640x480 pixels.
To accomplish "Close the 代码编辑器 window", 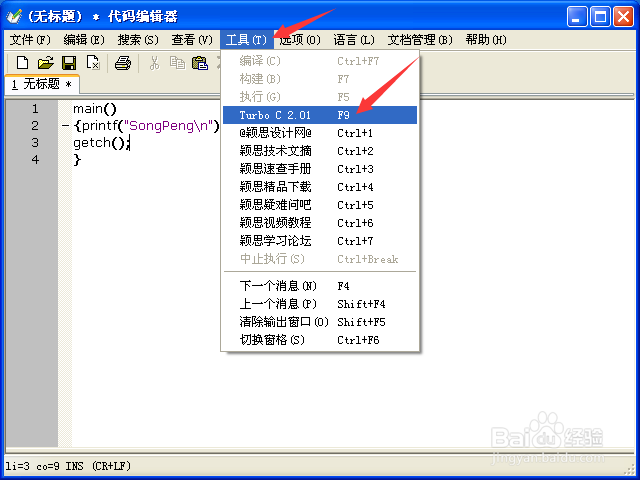I will (x=624, y=17).
